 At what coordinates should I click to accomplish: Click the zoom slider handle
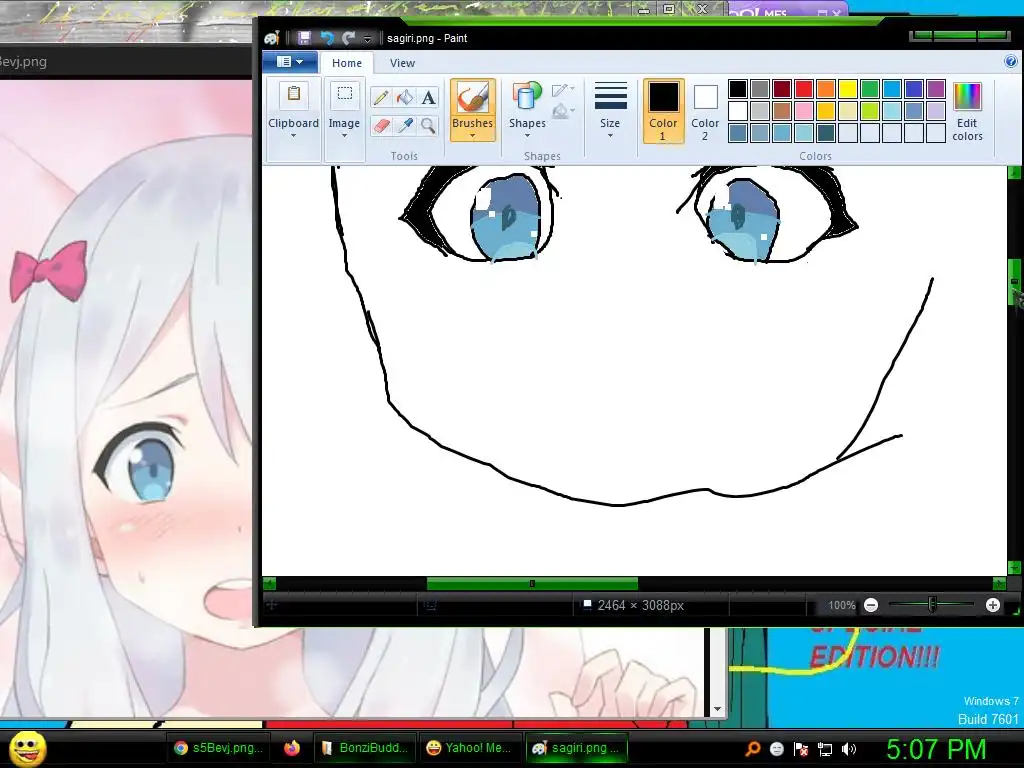tap(933, 605)
